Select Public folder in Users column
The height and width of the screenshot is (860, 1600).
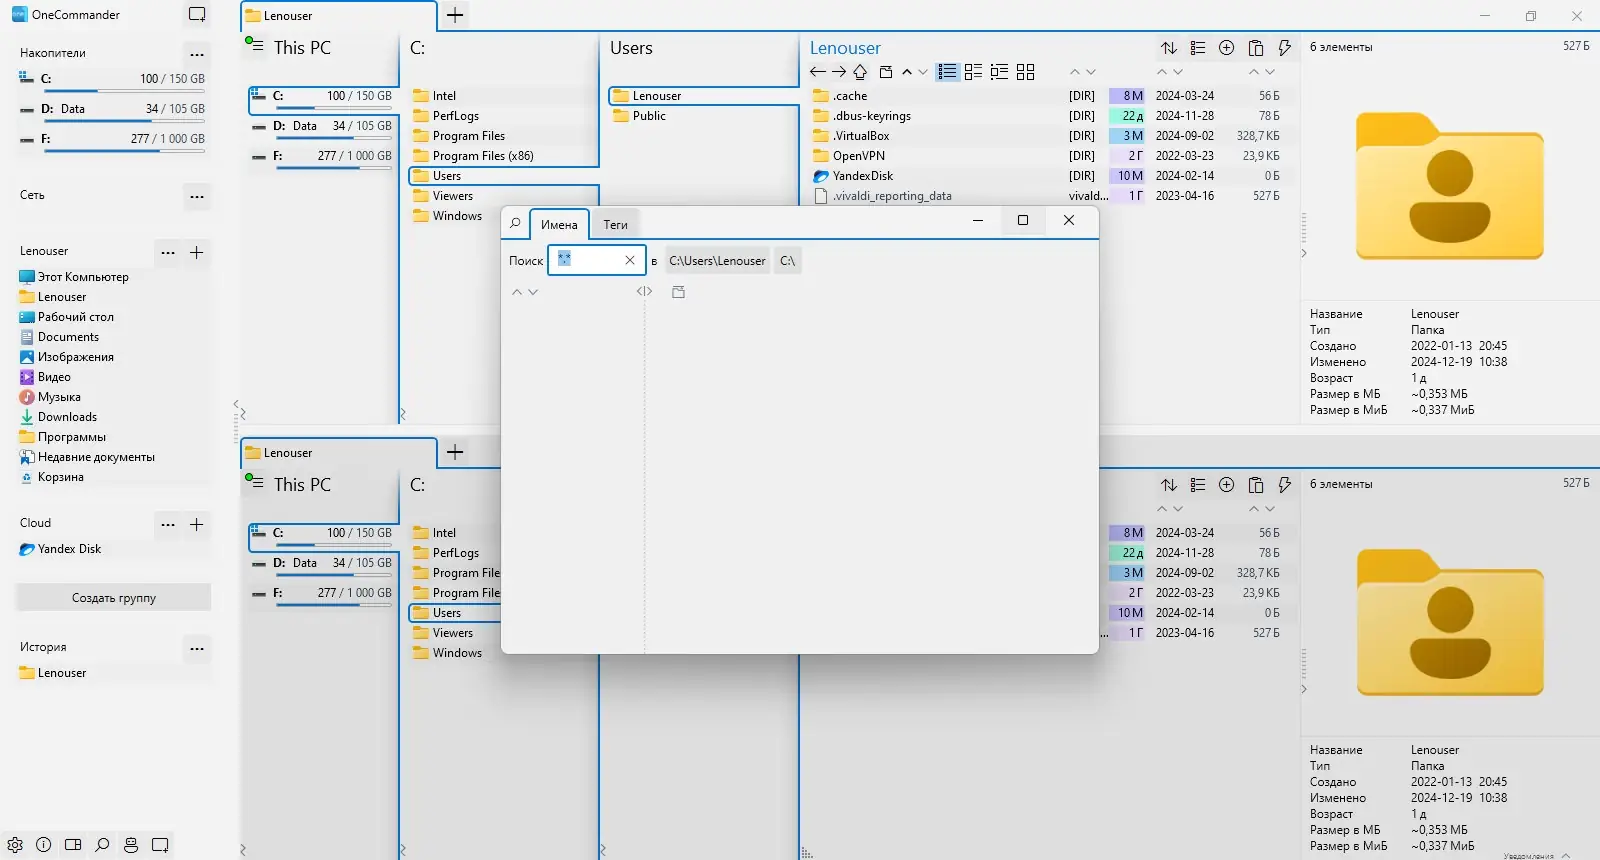638,116
